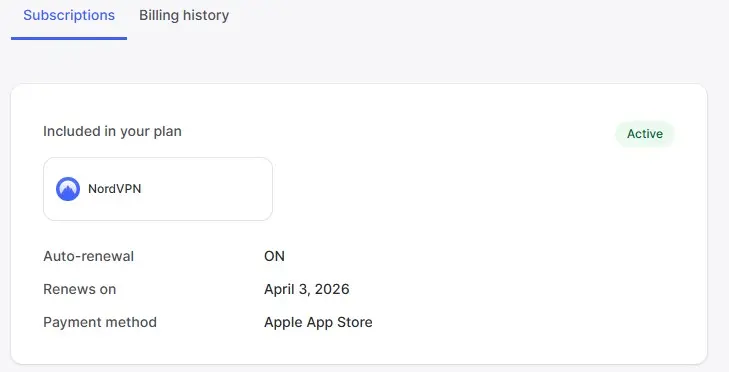Click the word plan in the heading
The height and width of the screenshot is (372, 729).
pyautogui.click(x=167, y=132)
